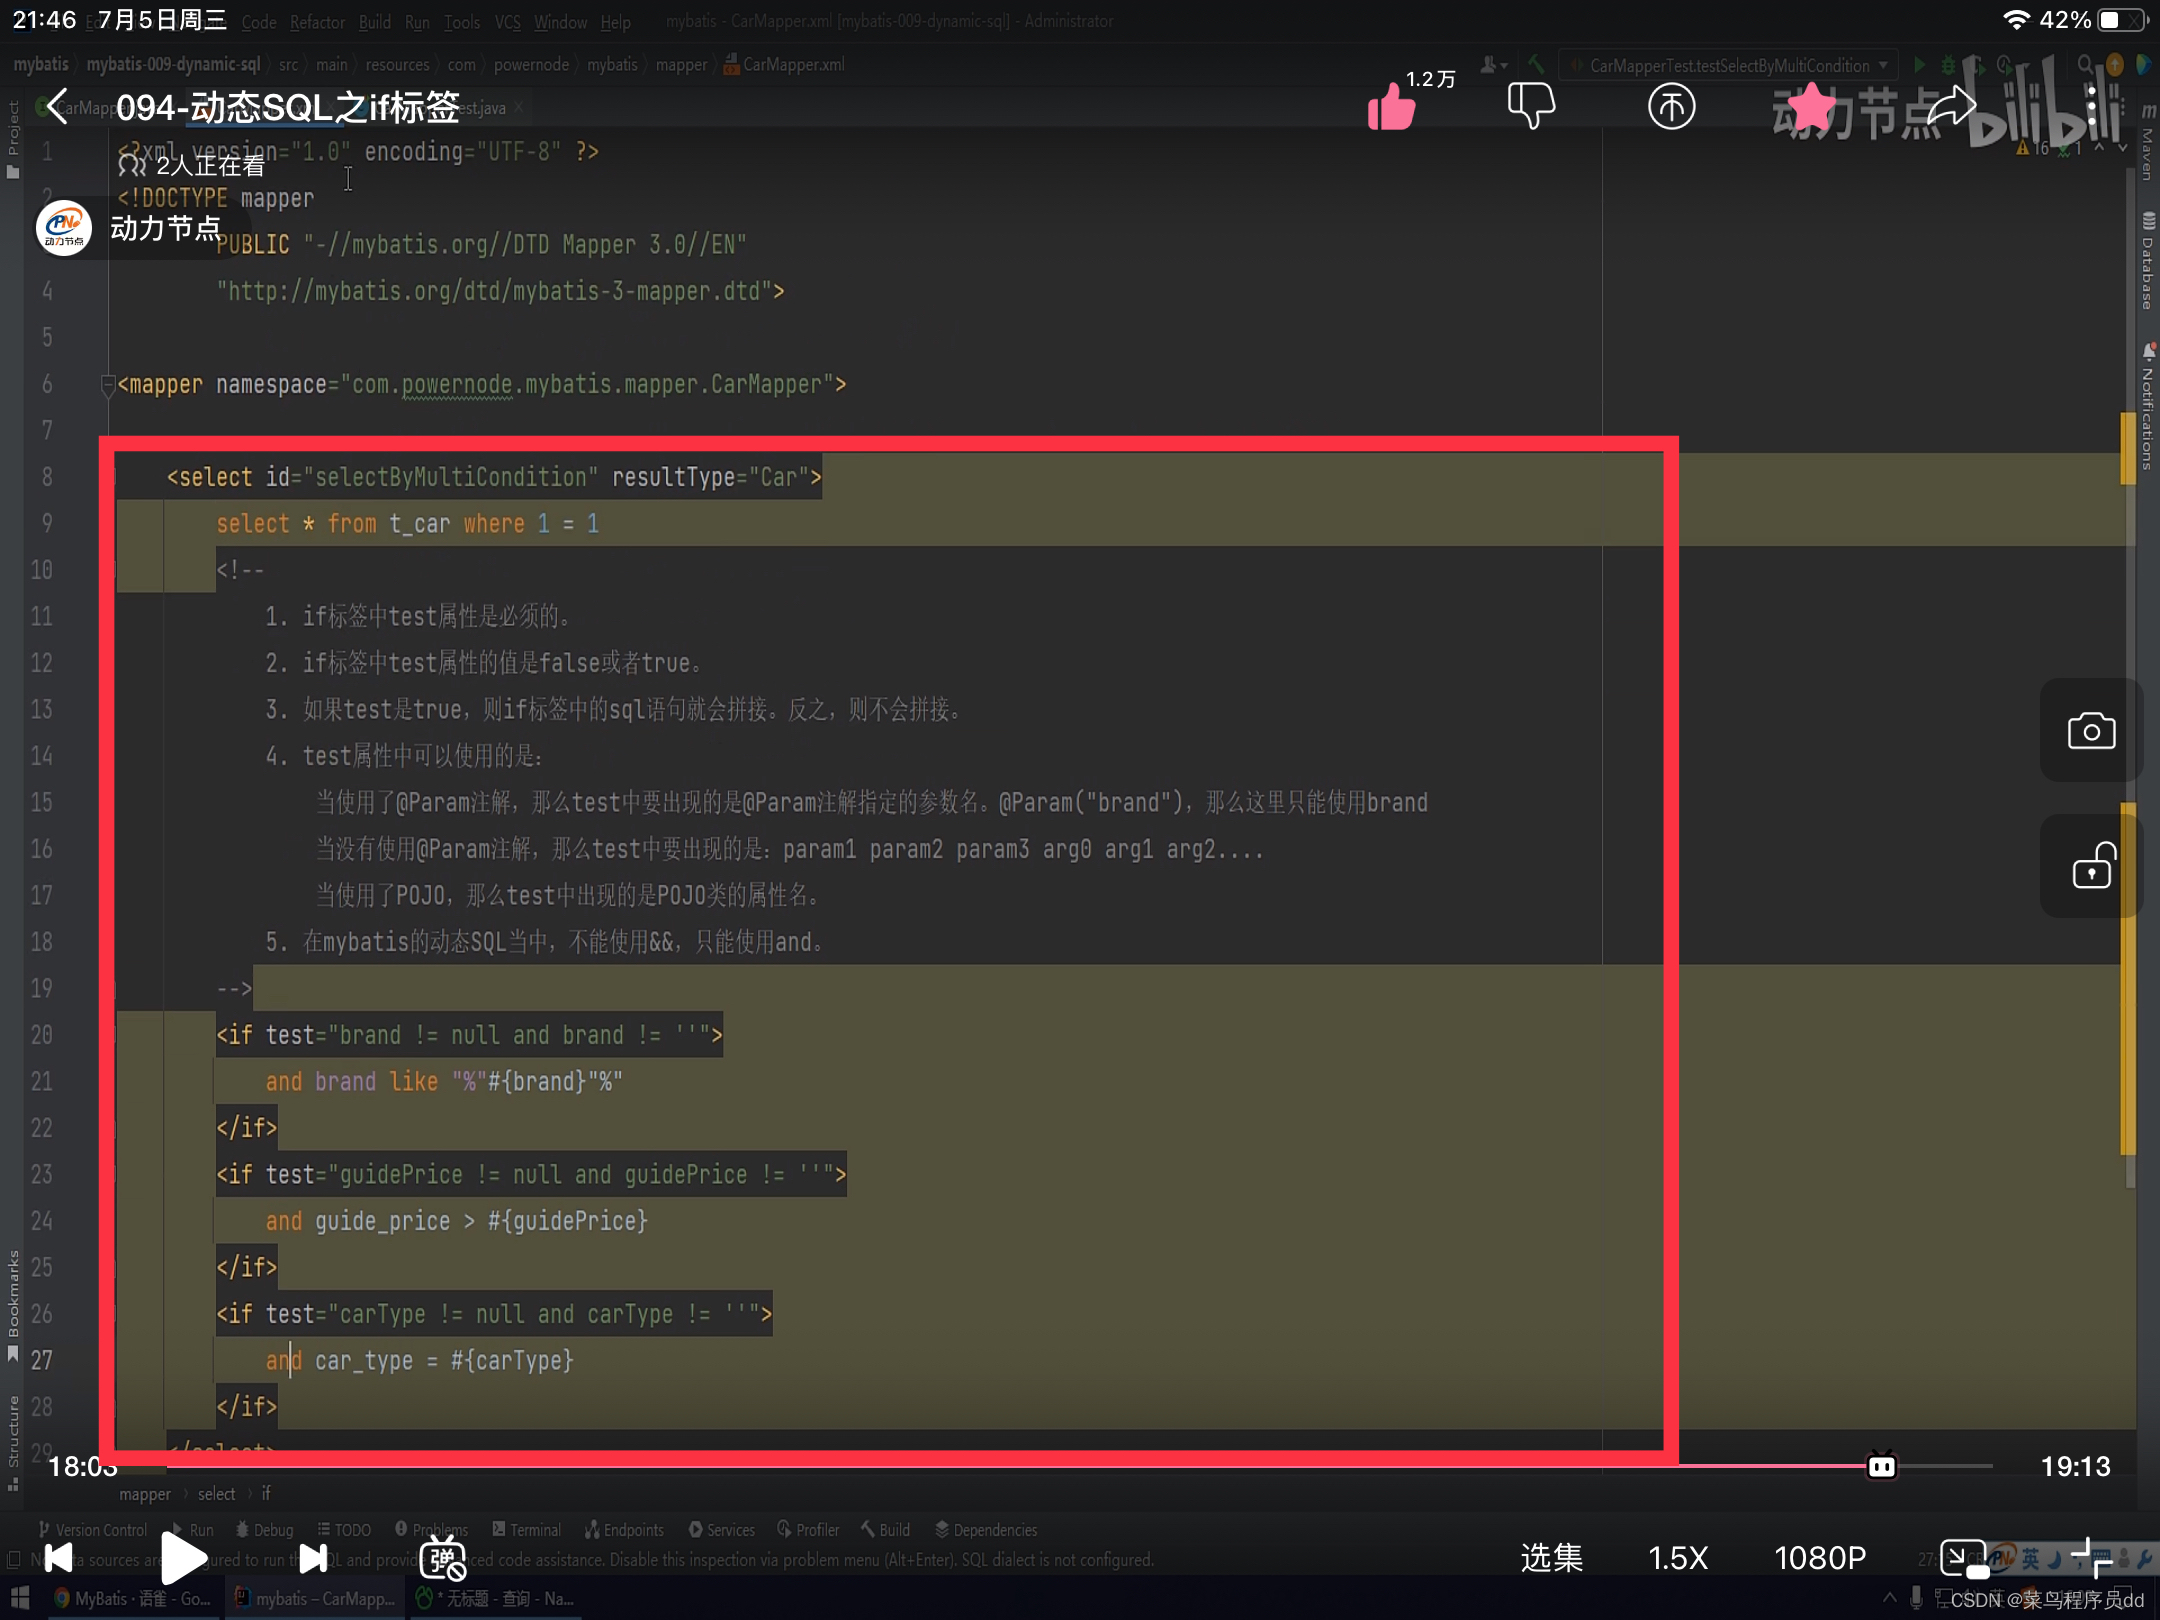This screenshot has width=2160, height=1620.
Task: Open the three-dot more options menu
Action: [x=2092, y=106]
